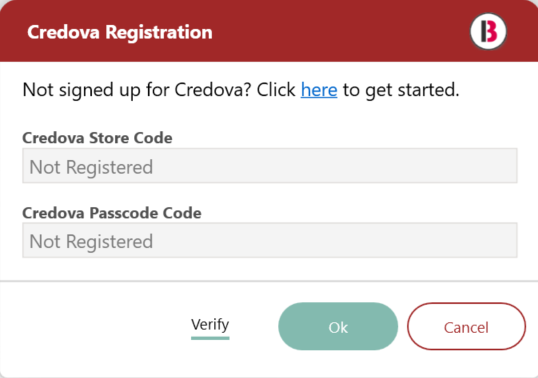Select the teal underline beneath Verify
538x378 pixels.
[210, 338]
